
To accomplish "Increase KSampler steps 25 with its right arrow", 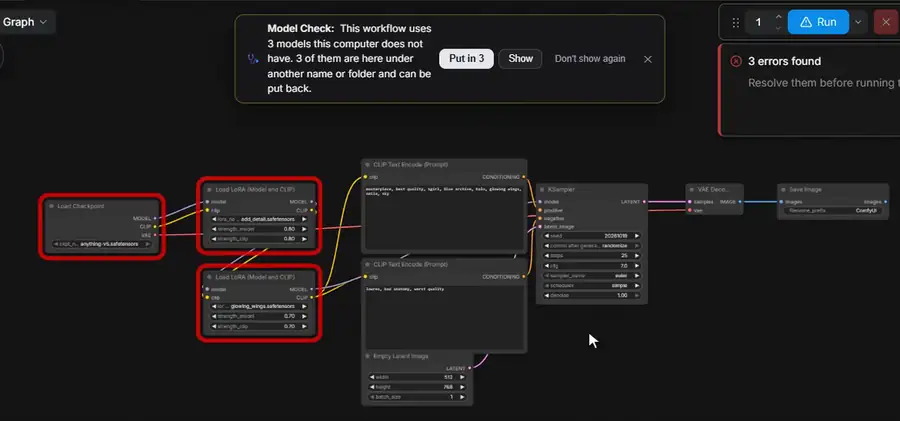I will click(637, 256).
